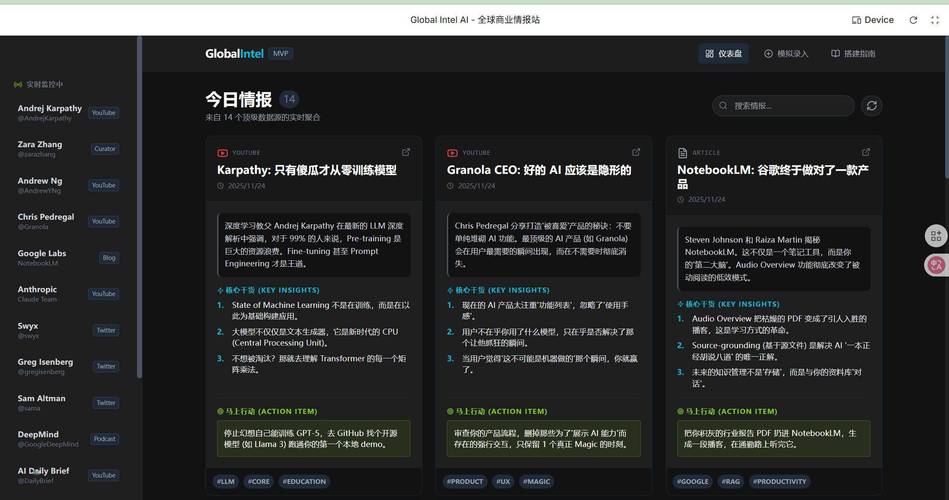Switch to the 模拟录入 tab

[786, 53]
